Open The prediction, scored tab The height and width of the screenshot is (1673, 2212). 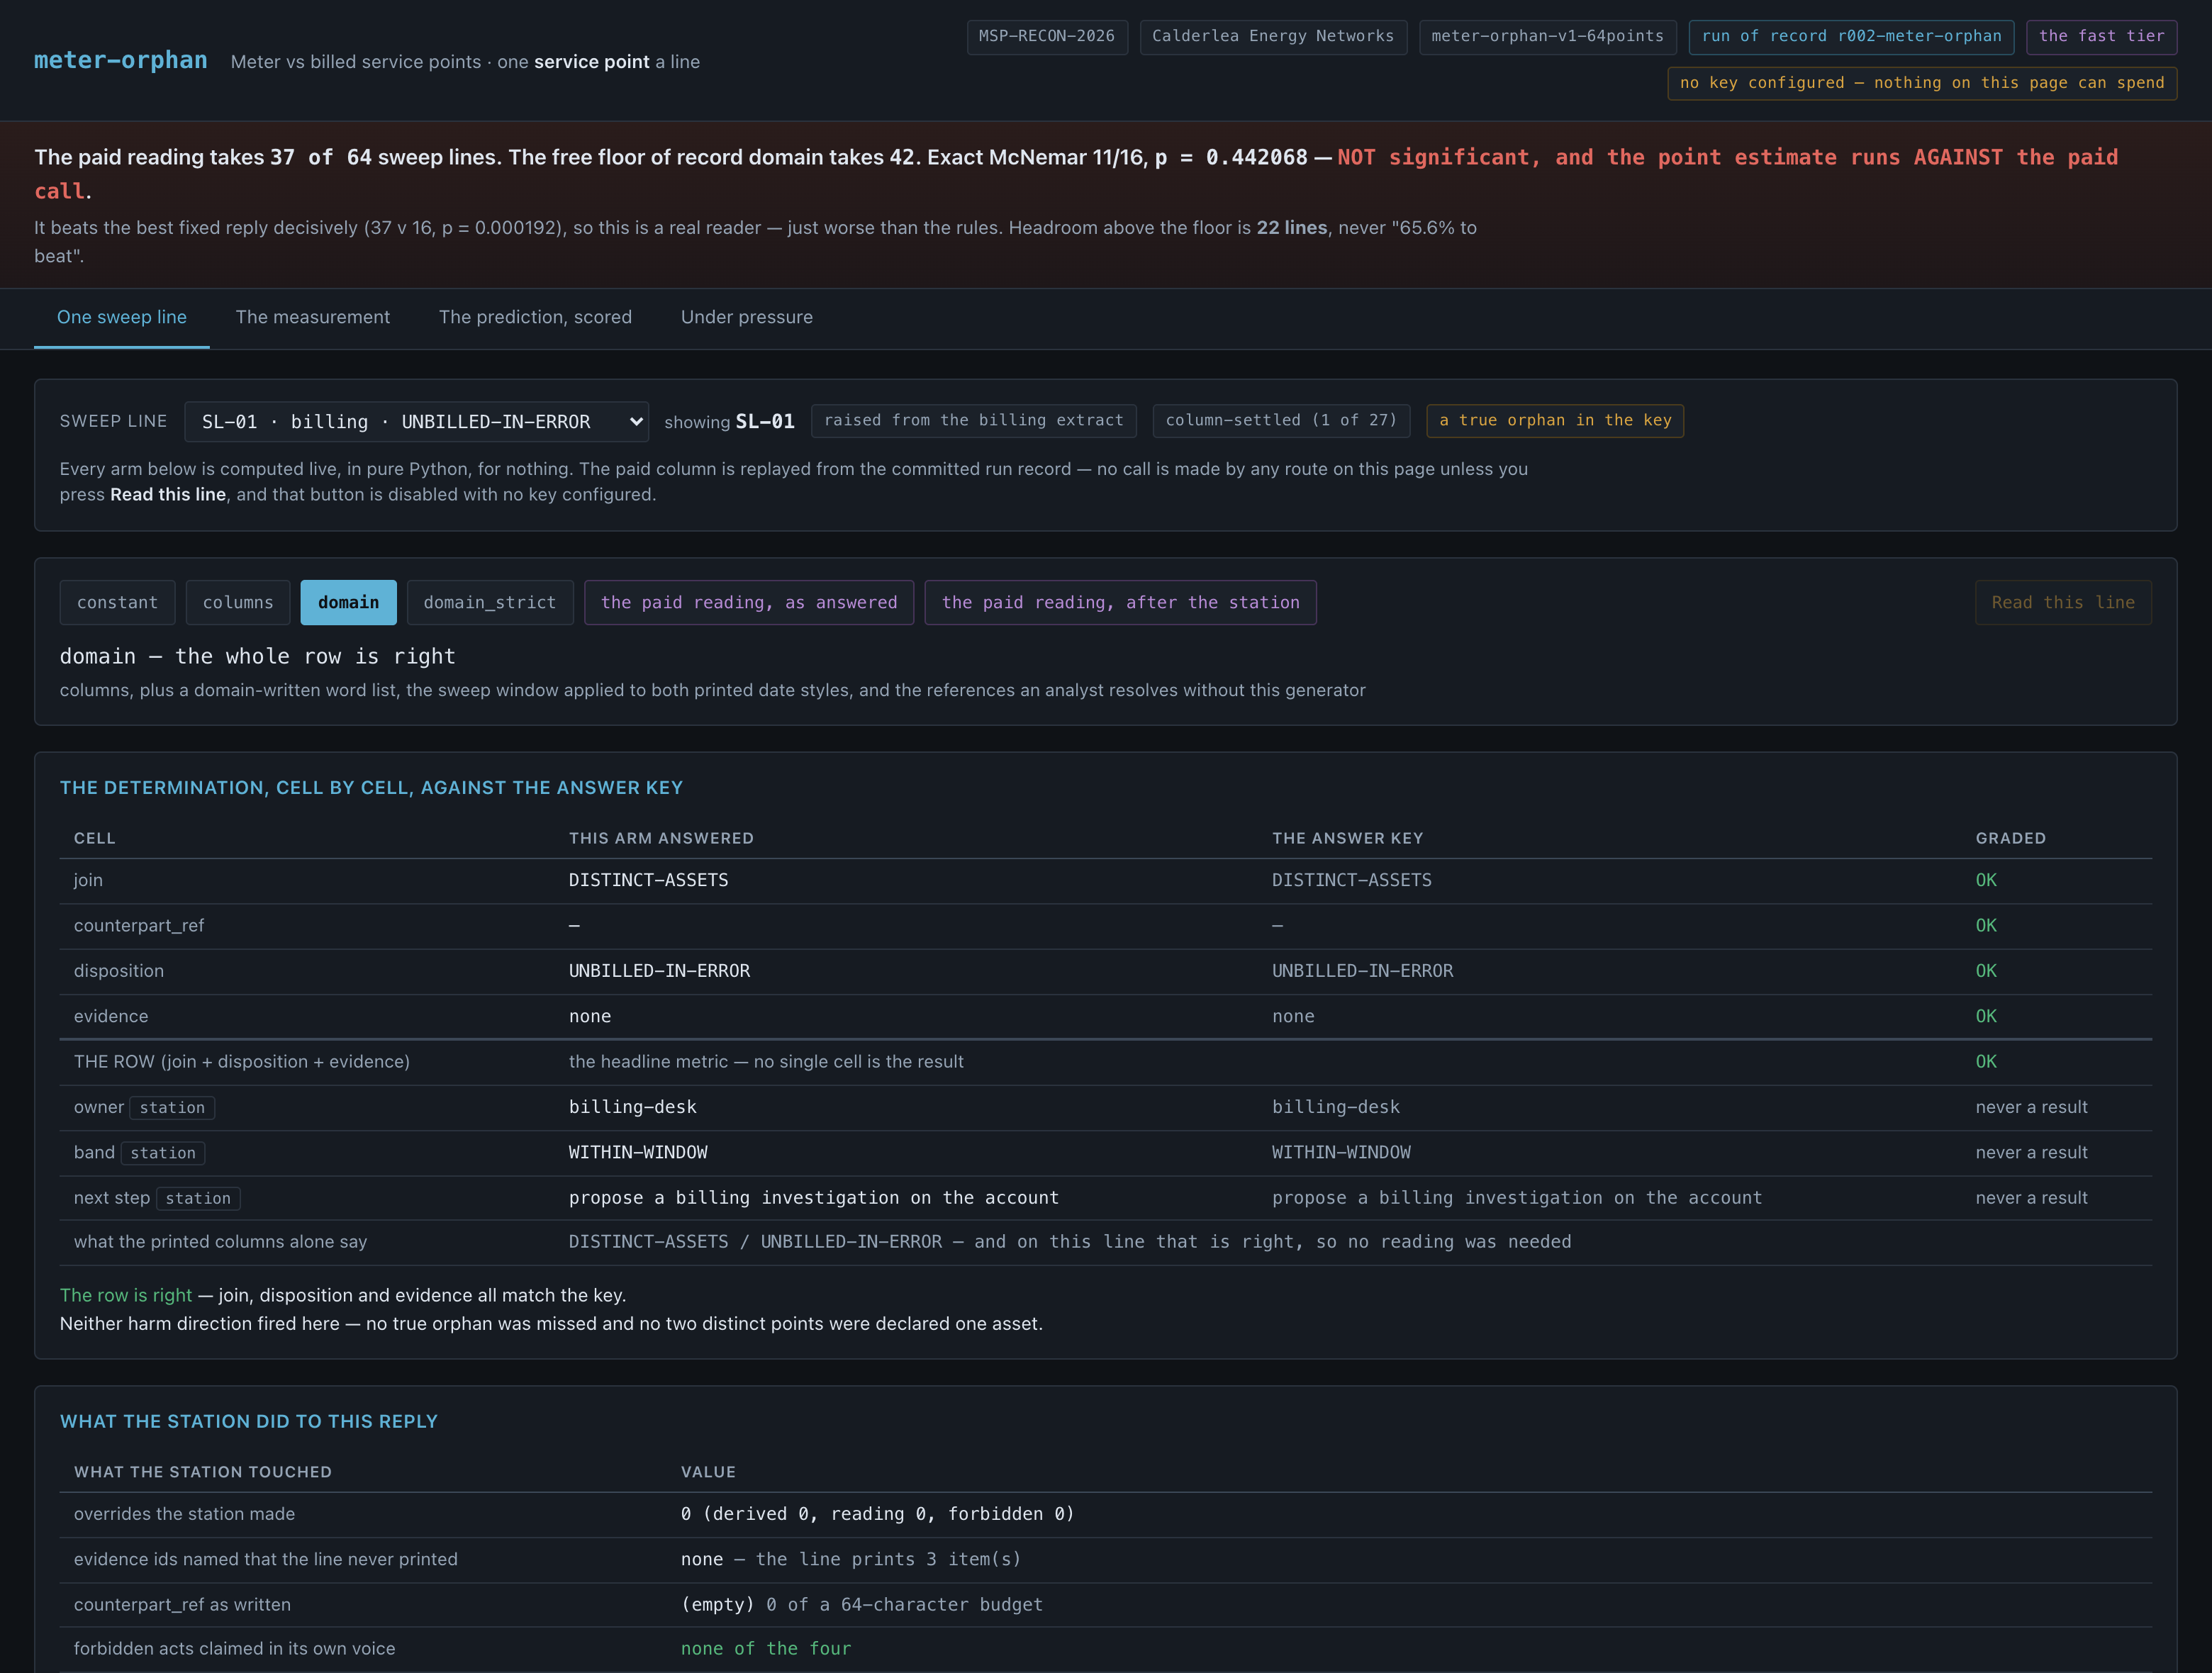click(x=535, y=317)
